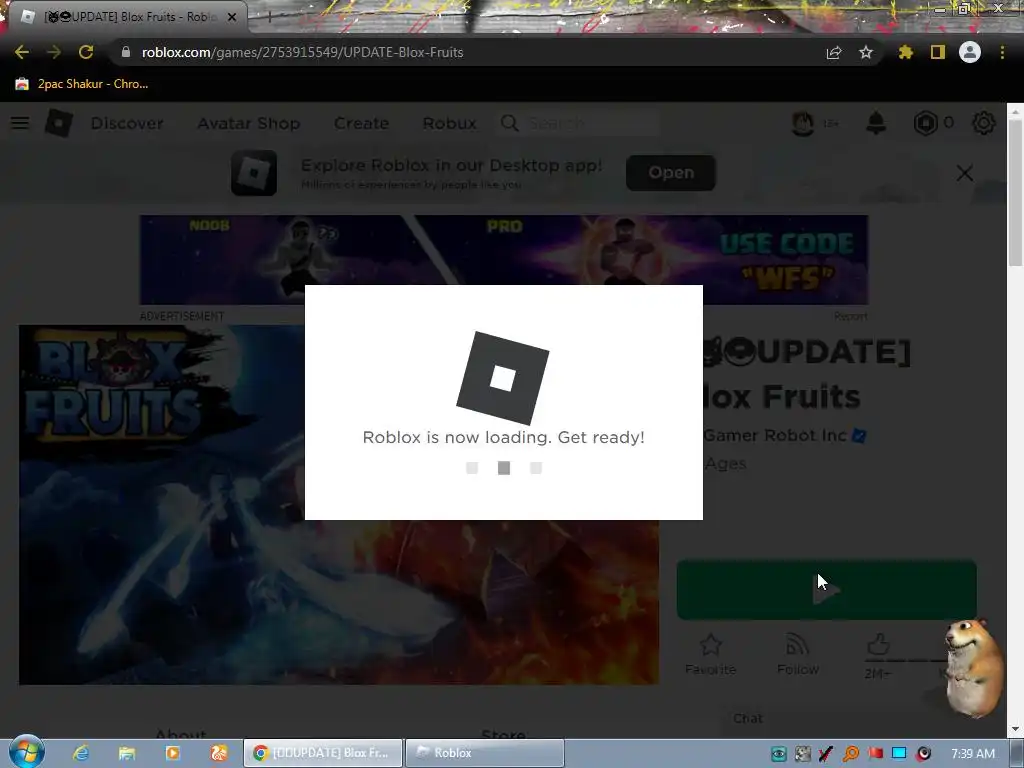Open media player taskbar icon
This screenshot has width=1024, height=768.
172,753
